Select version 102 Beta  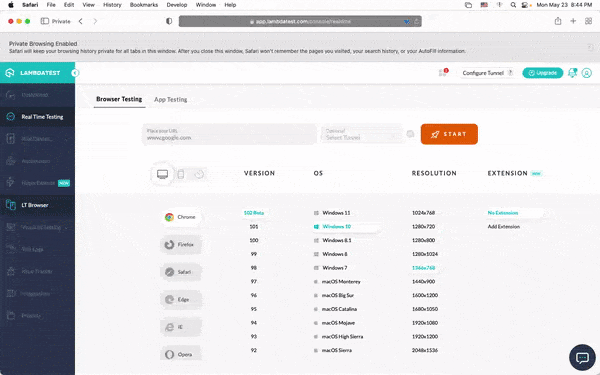pos(254,213)
